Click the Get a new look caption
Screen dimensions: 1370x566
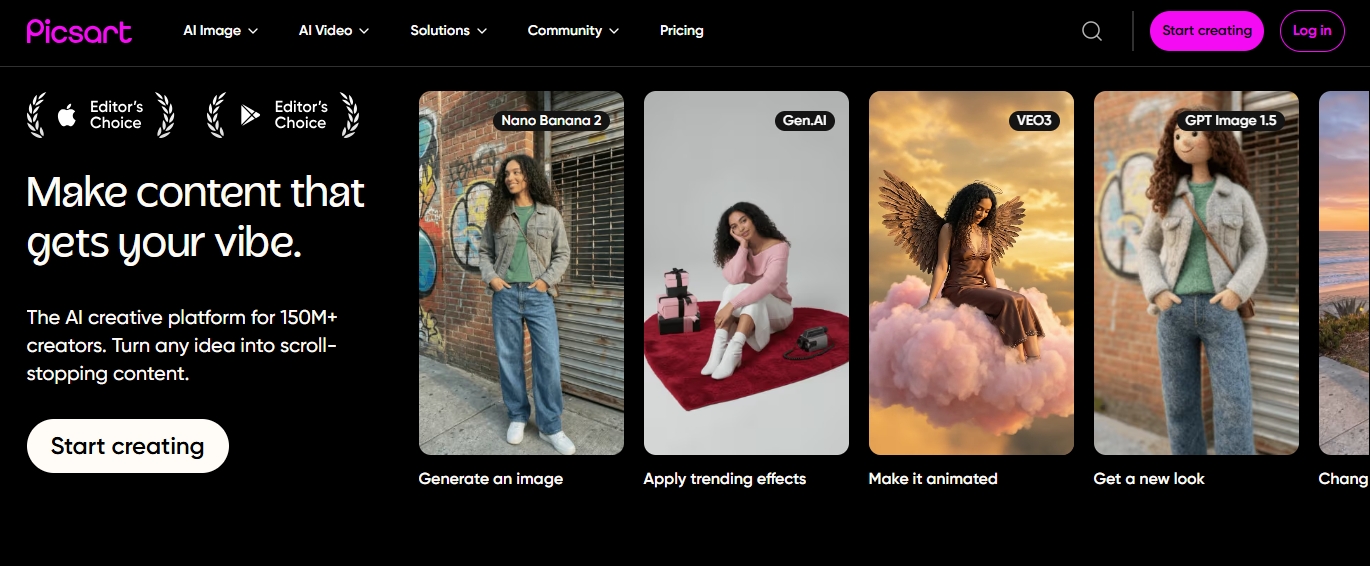tap(1149, 479)
